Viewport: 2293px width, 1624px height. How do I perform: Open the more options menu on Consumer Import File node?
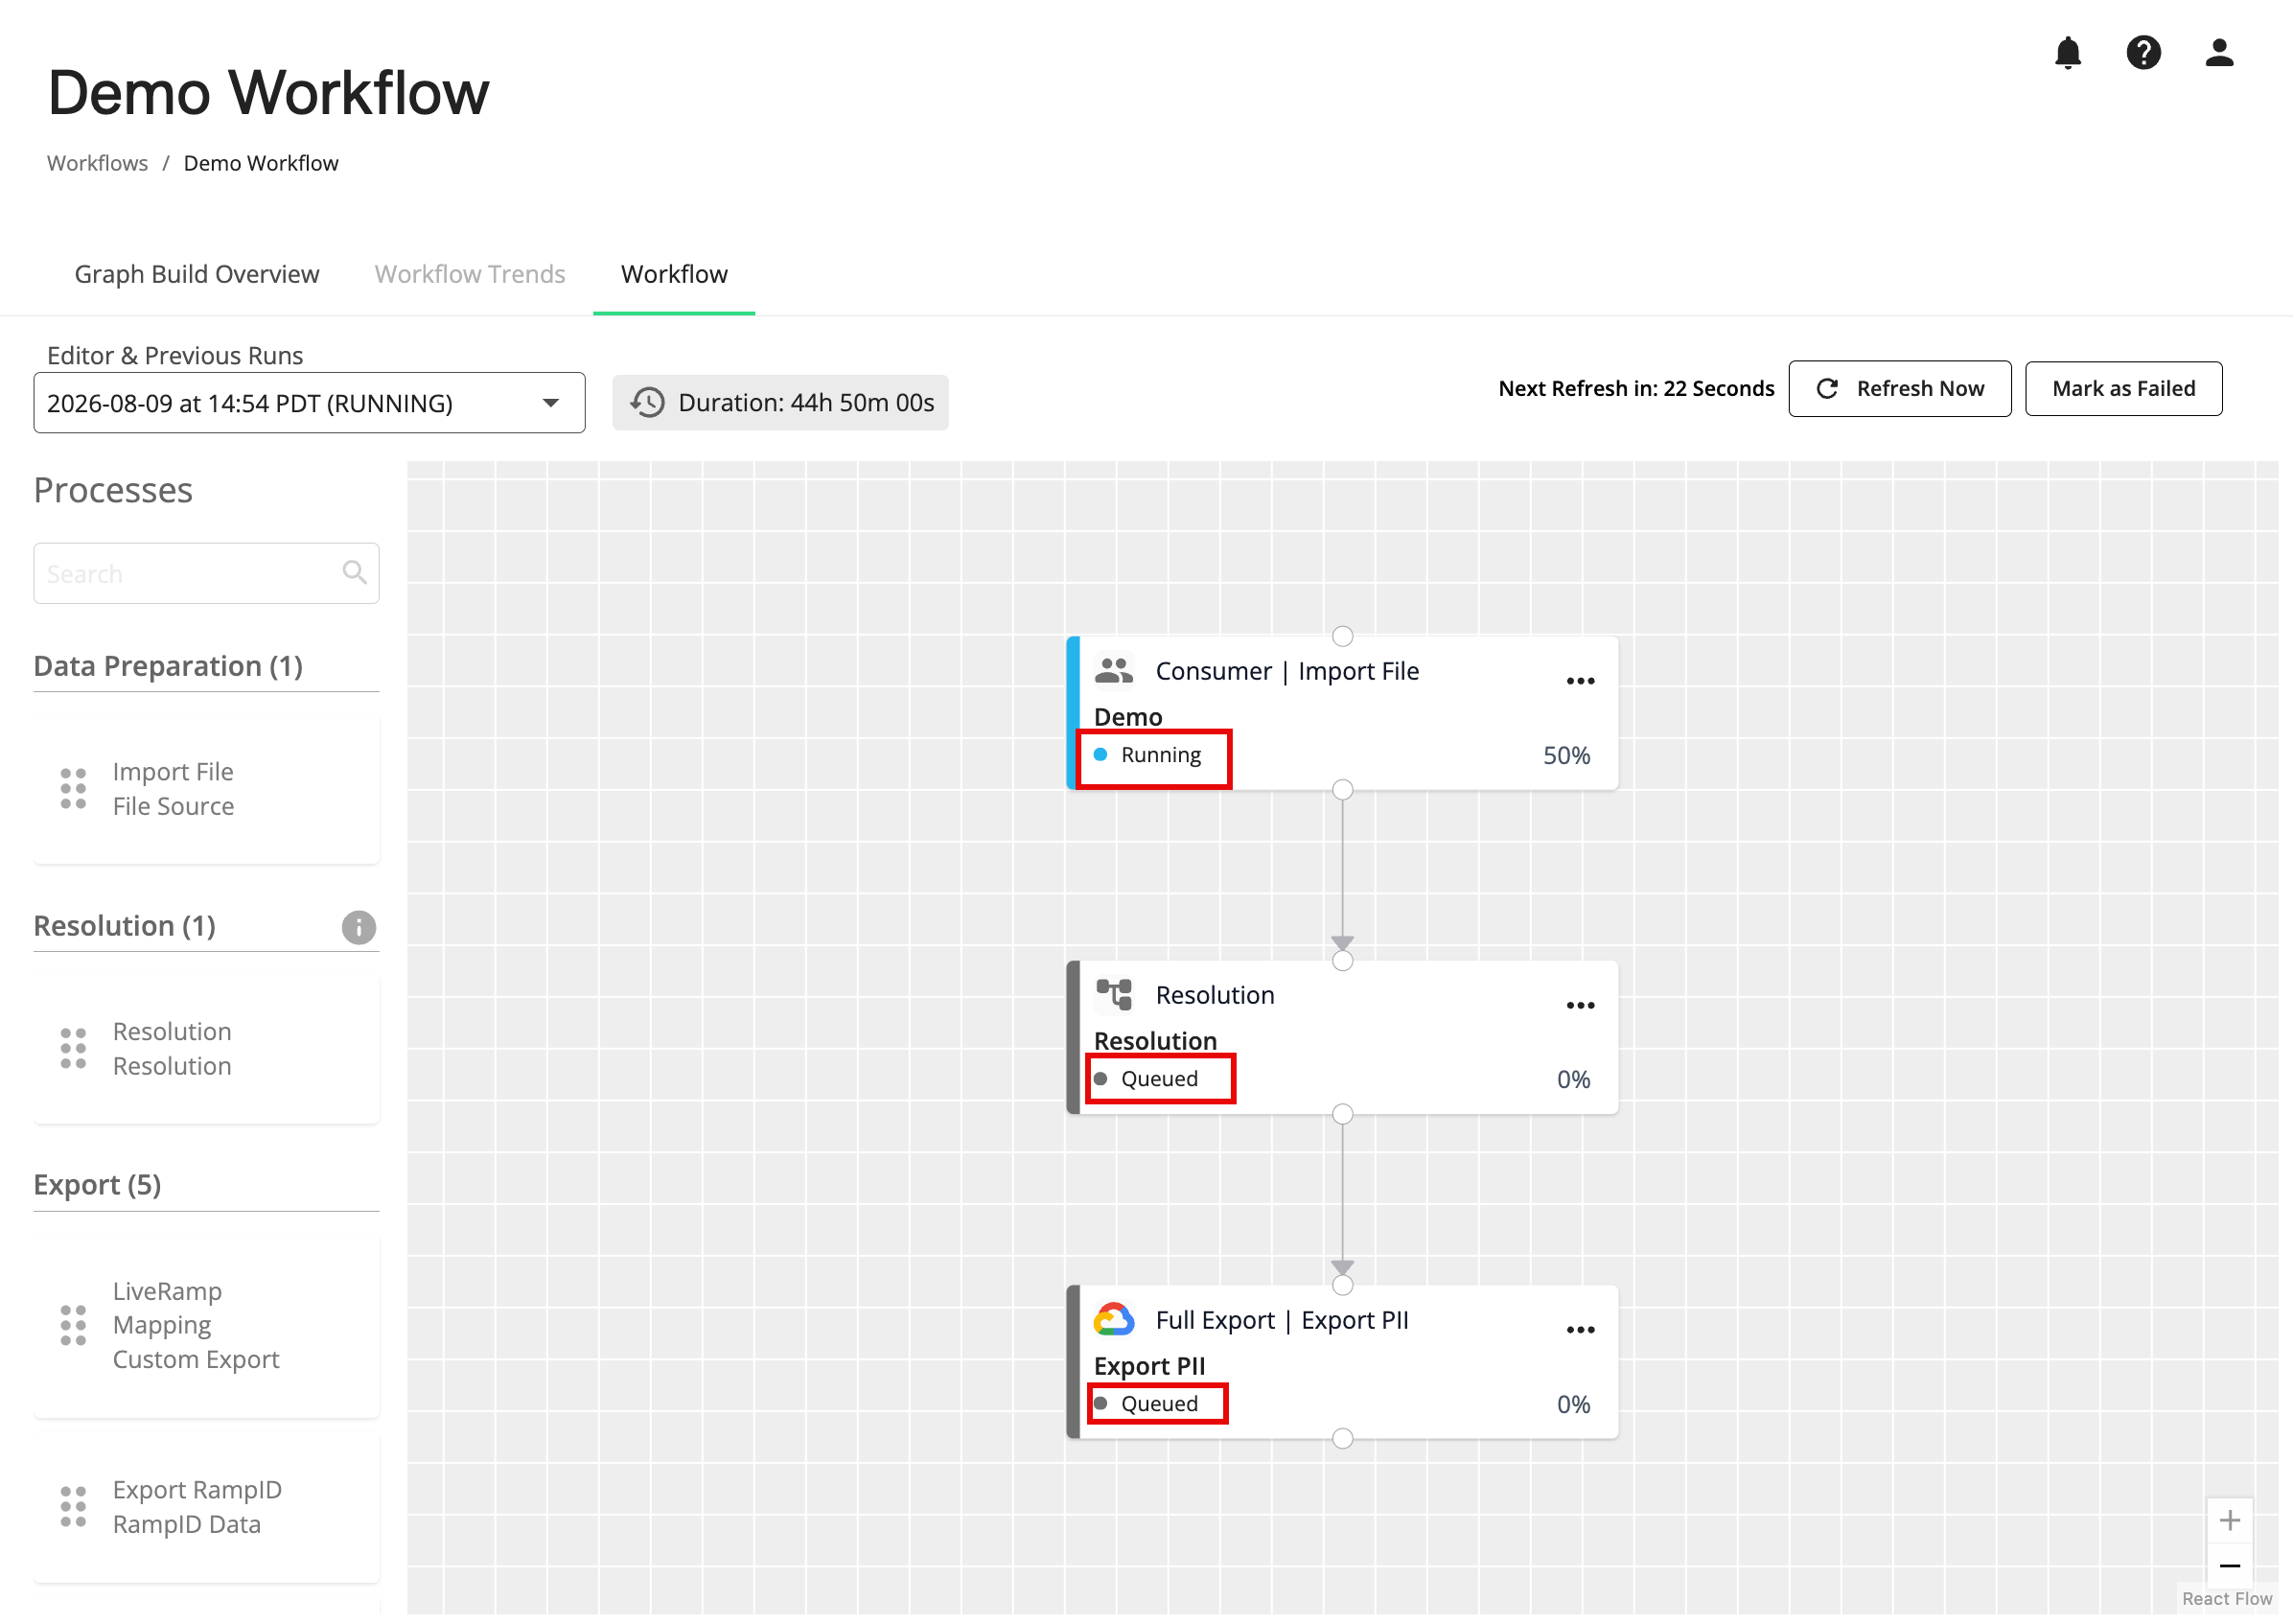coord(1580,682)
